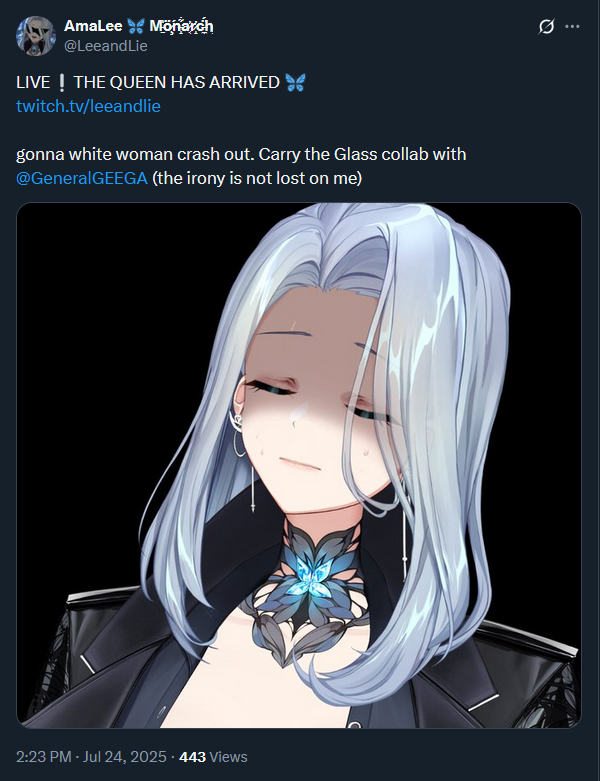Click the '(the irony is not lost on me)' text

coord(257,178)
